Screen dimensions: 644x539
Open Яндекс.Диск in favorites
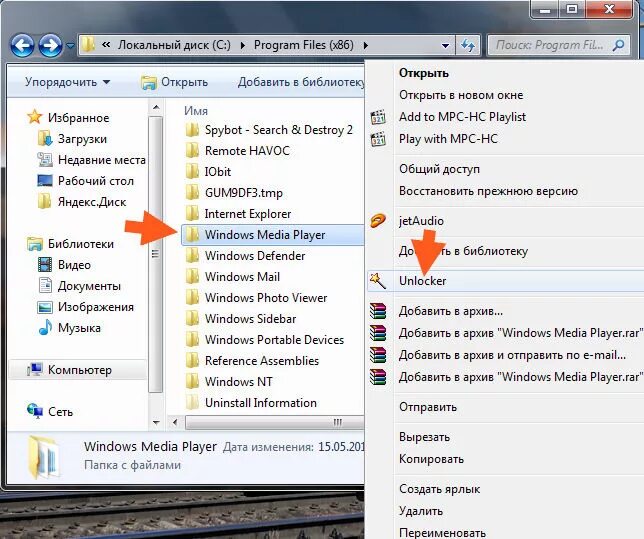pos(81,202)
